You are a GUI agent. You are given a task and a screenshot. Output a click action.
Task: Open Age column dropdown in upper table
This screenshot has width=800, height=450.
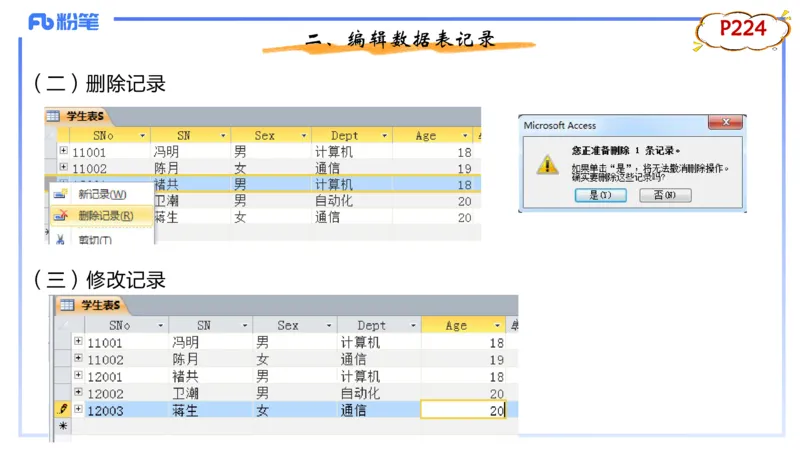coord(465,136)
